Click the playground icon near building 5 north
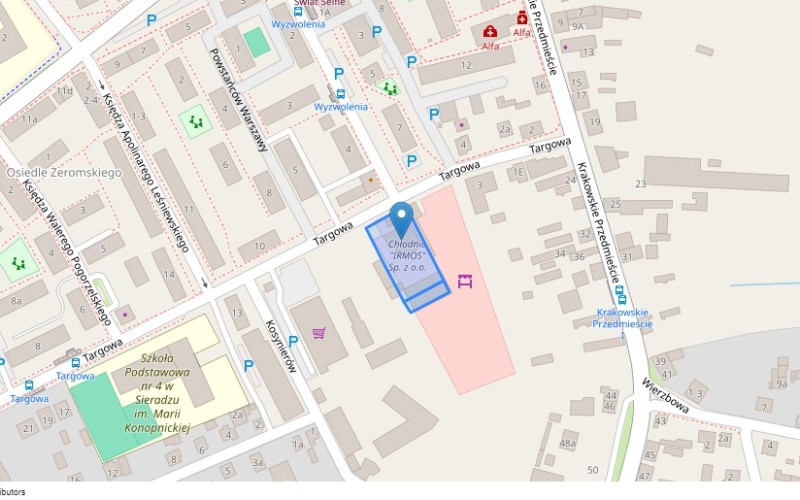Screen dimensions: 800x500 tap(390, 89)
